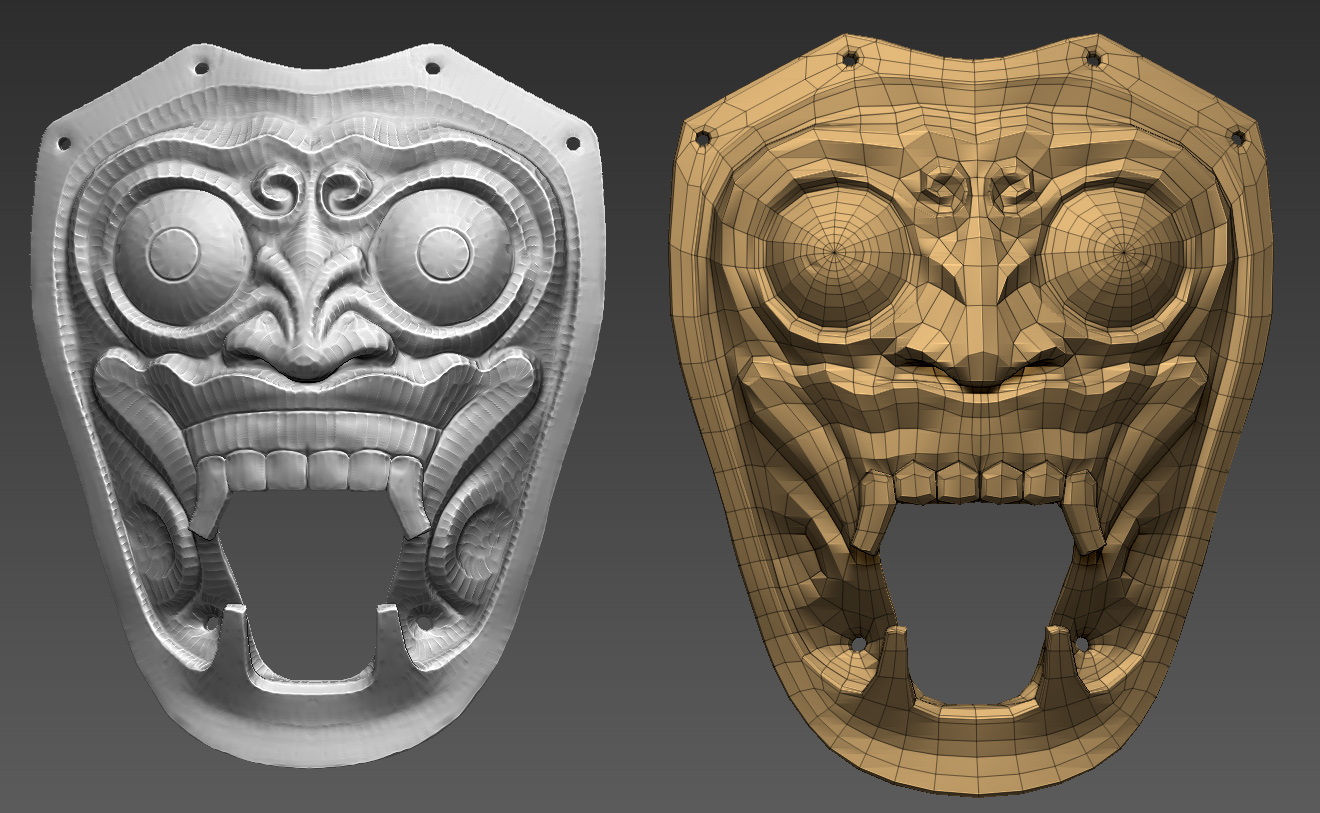Viewport: 1320px width, 813px height.
Task: Select the lower-right bolt hole on wireframe mask
Action: point(1082,644)
